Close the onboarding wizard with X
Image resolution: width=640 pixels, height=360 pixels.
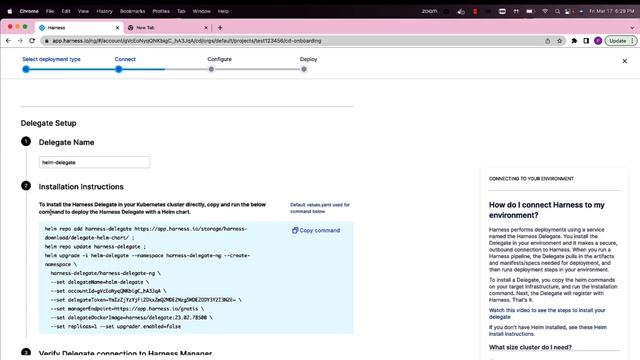pyautogui.click(x=624, y=61)
